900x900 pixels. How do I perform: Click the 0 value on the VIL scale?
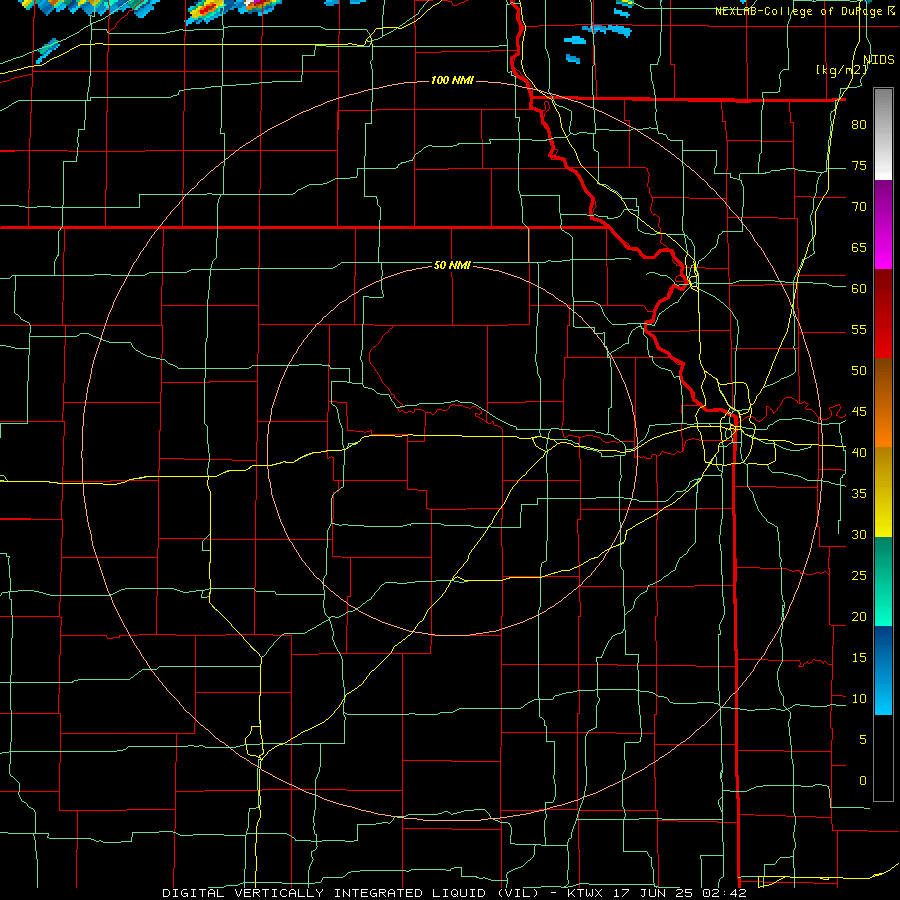863,781
